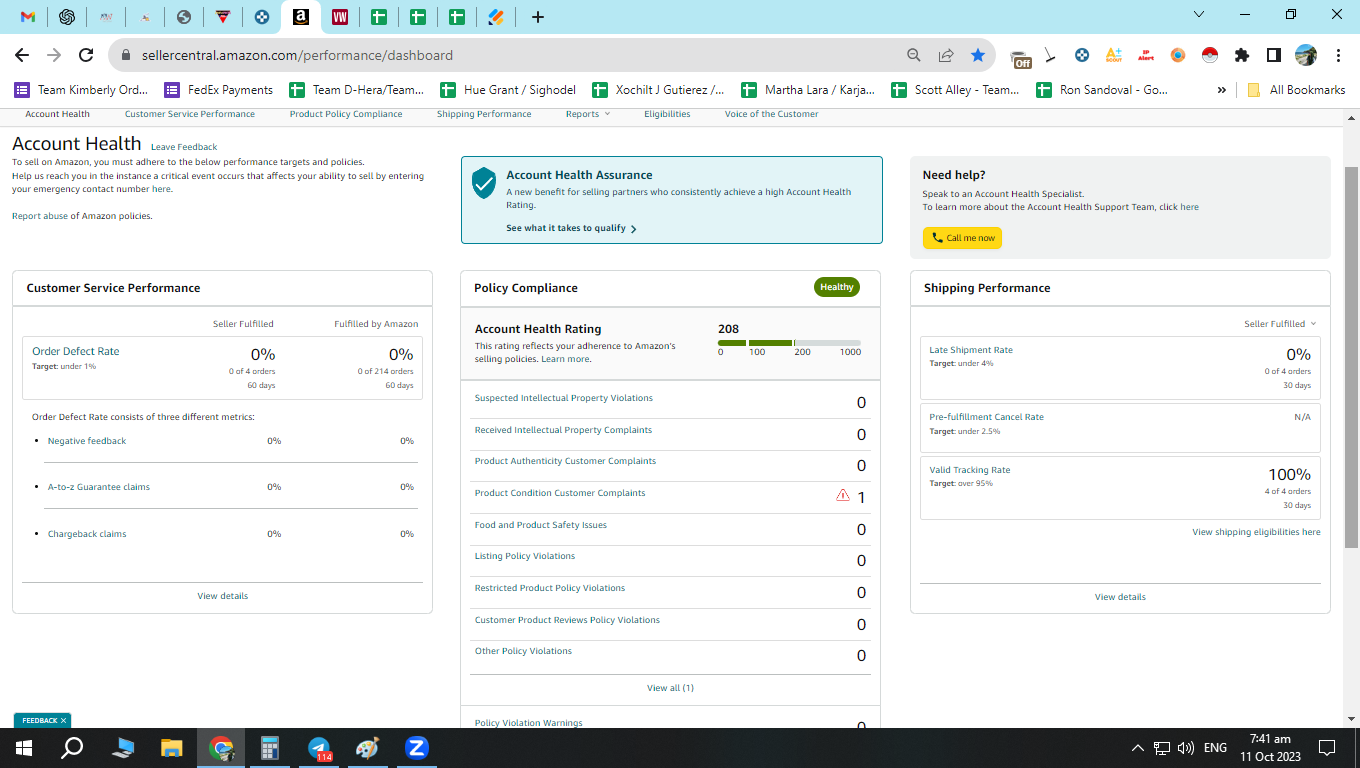Open the Hue Grant / Sighodel bookmark
The width and height of the screenshot is (1360, 768).
coord(508,90)
